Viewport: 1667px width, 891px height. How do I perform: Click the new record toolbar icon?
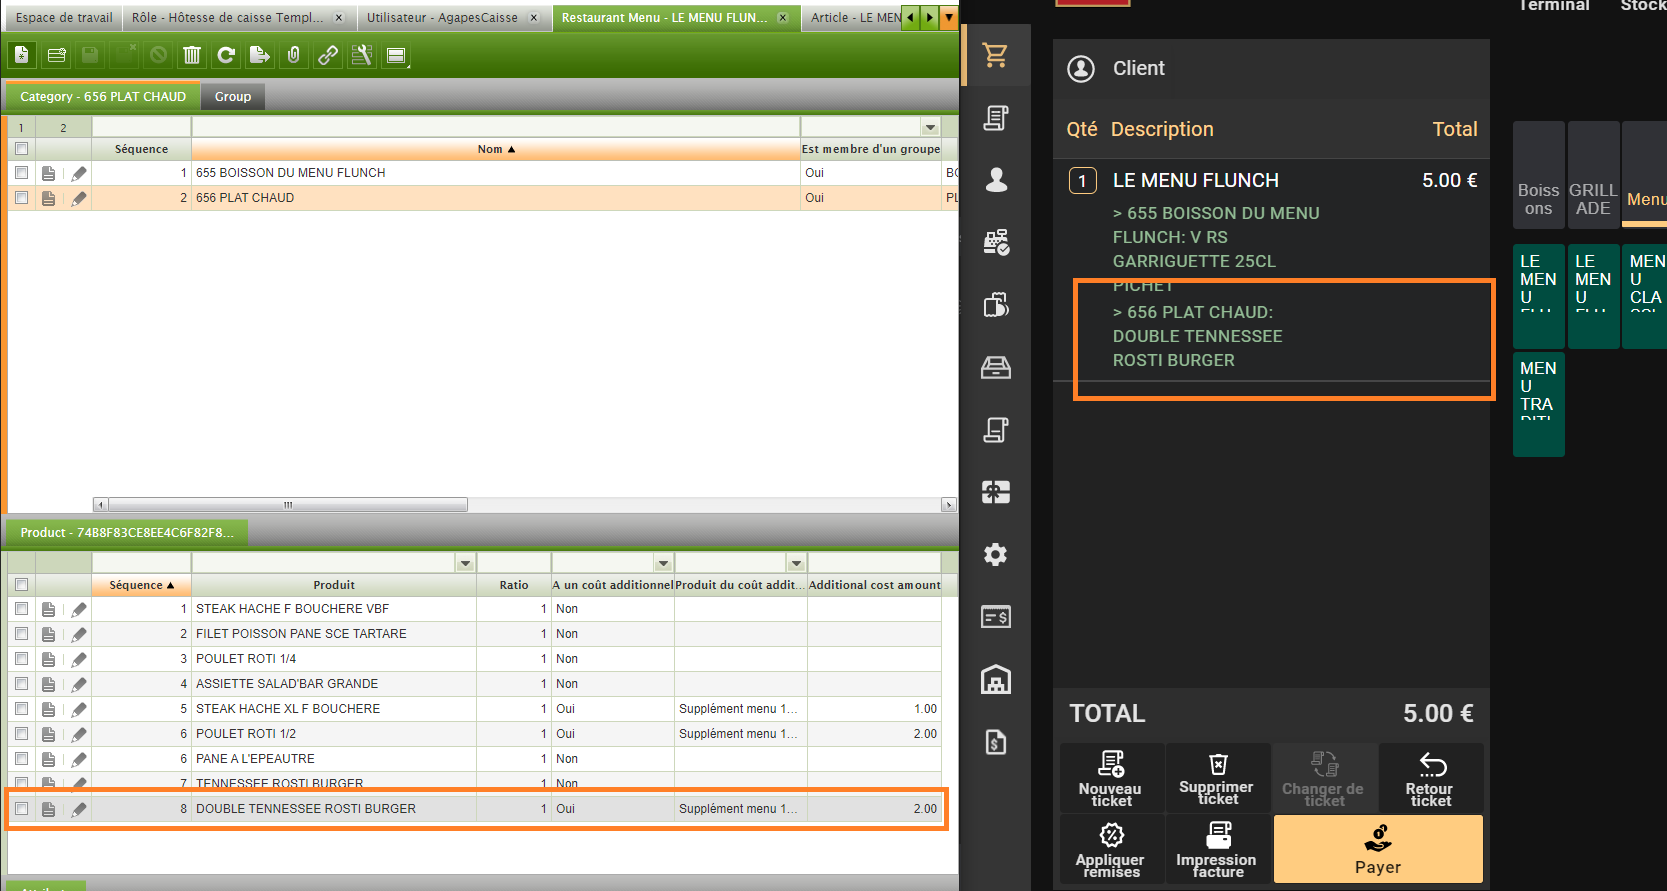pos(21,55)
